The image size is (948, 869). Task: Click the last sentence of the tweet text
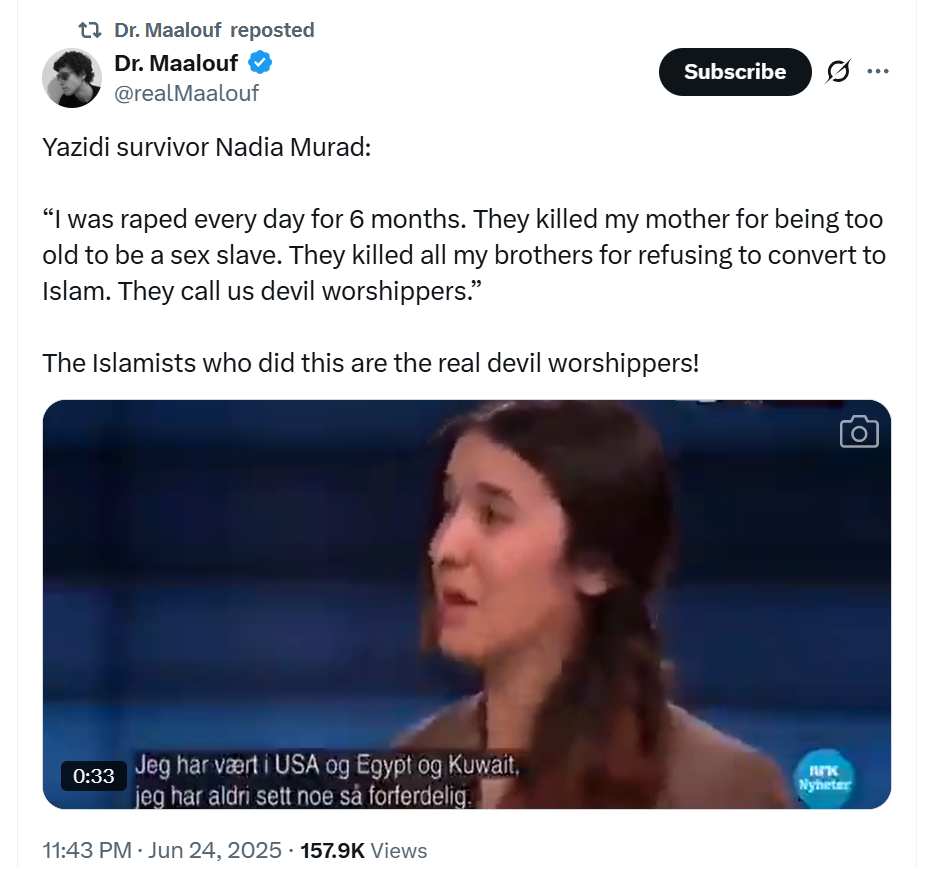click(370, 361)
